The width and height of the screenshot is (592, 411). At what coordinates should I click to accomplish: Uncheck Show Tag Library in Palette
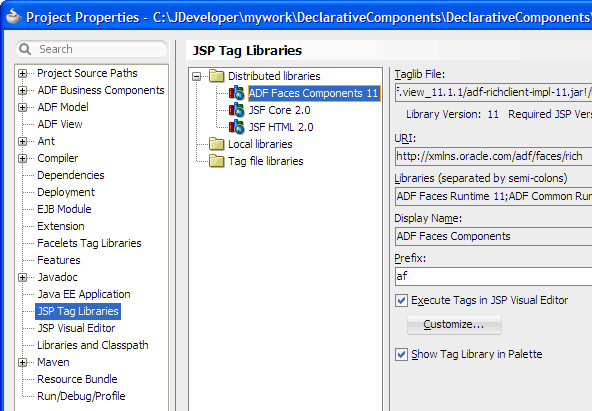[401, 354]
